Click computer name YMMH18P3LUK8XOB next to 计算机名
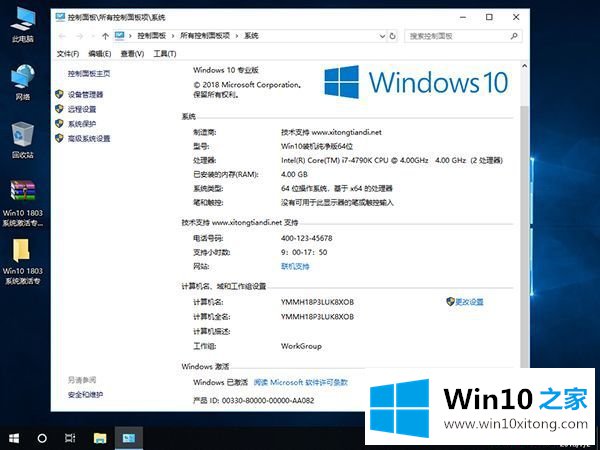The height and width of the screenshot is (450, 600). click(317, 302)
